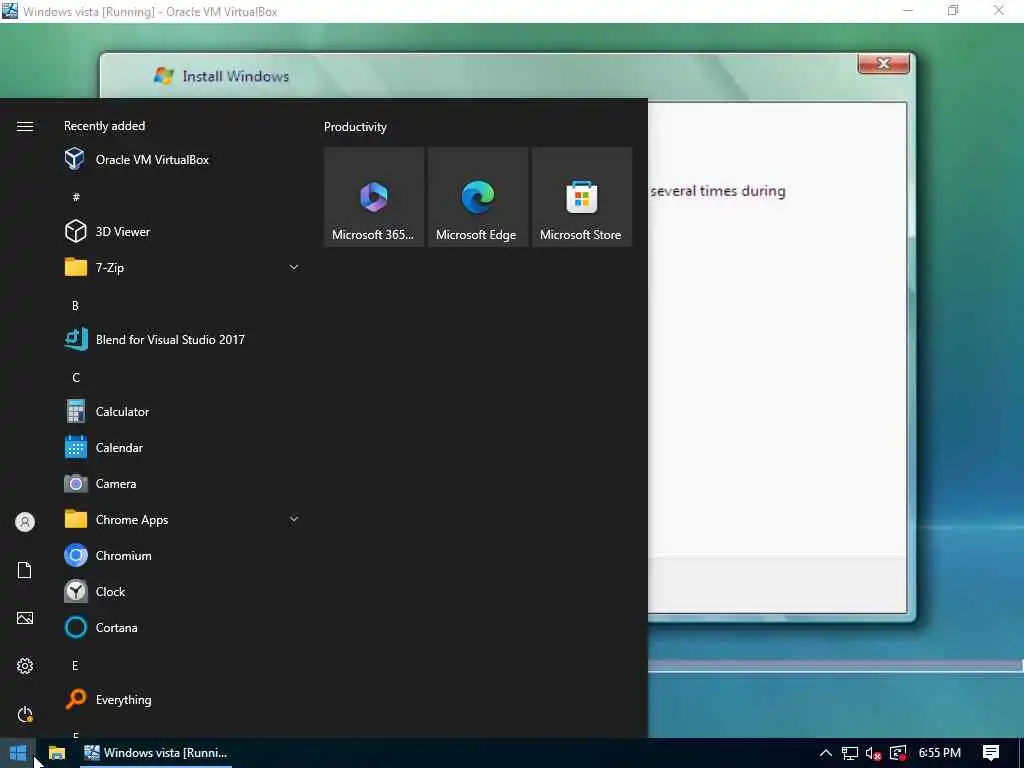Image resolution: width=1024 pixels, height=768 pixels.
Task: Minimize the VirtualBox VM window
Action: (908, 10)
